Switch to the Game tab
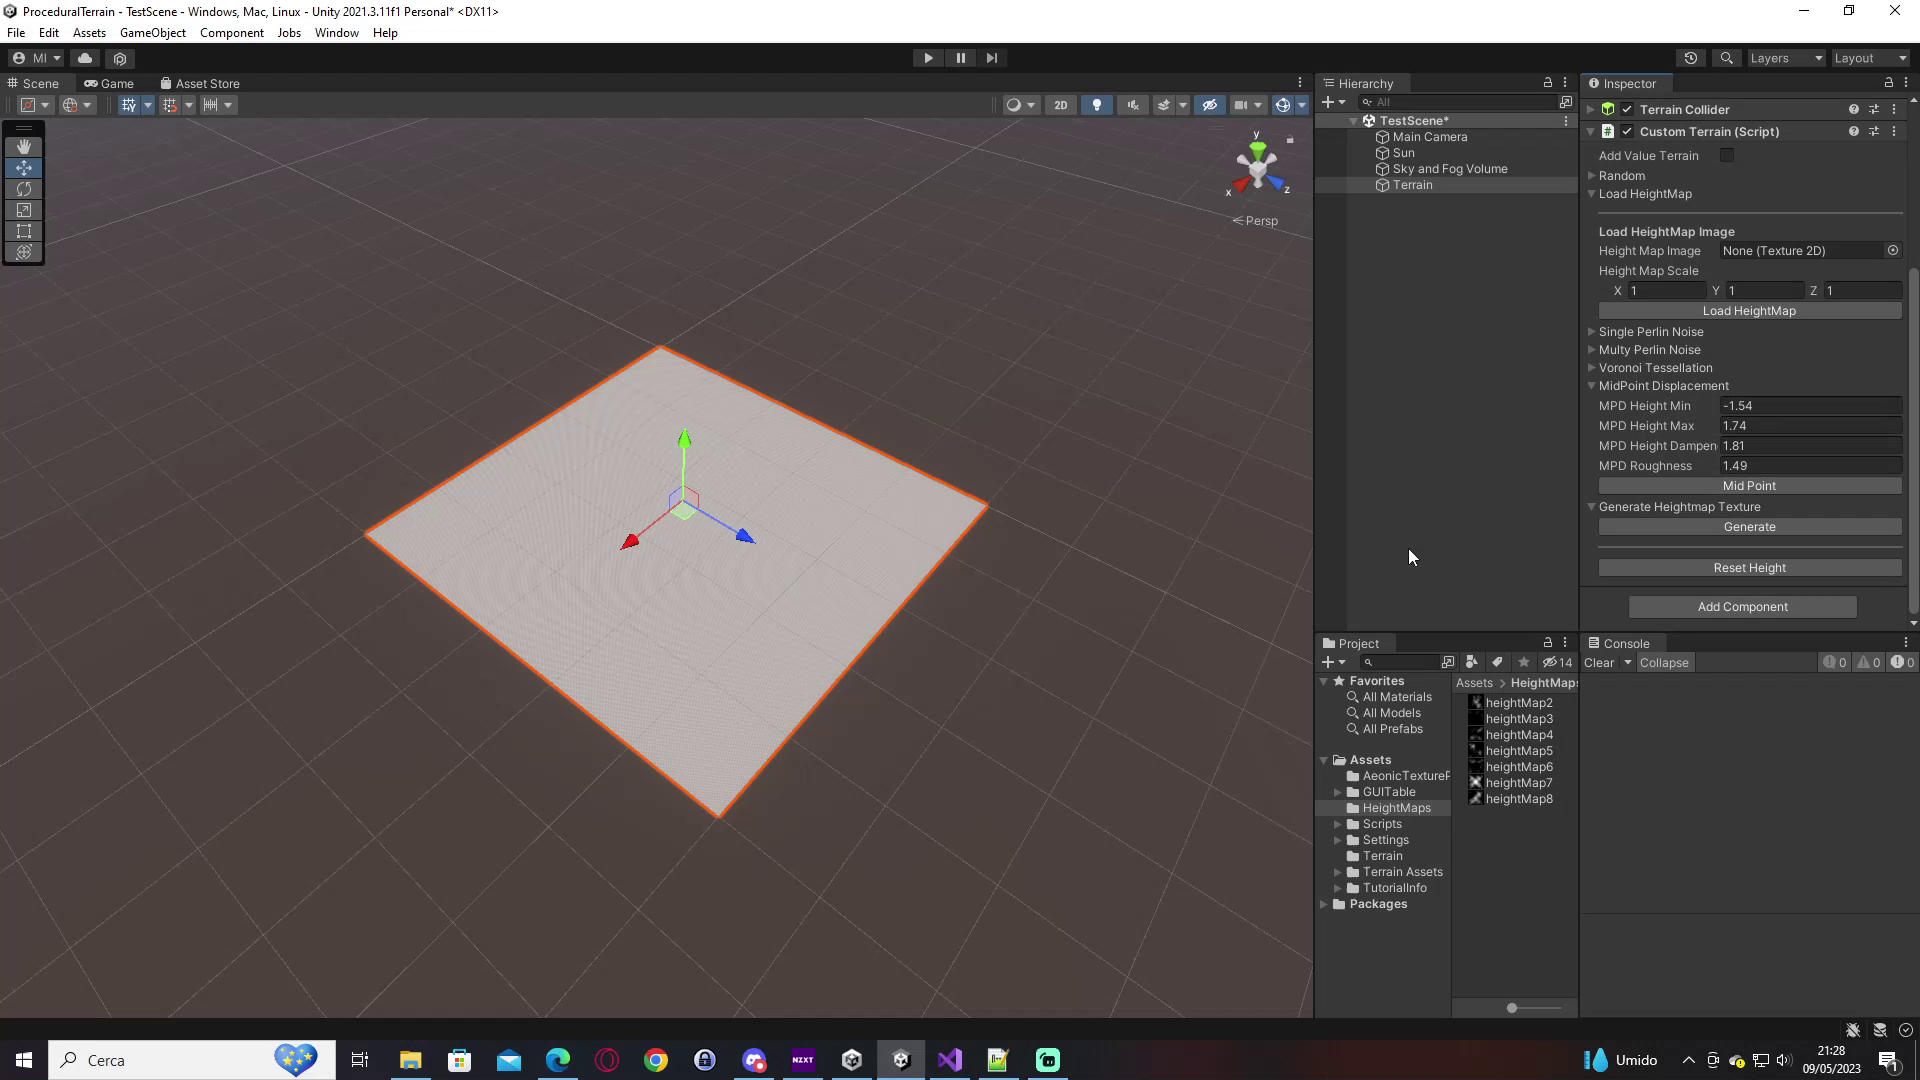Screen dimensions: 1920x1080 coord(109,84)
